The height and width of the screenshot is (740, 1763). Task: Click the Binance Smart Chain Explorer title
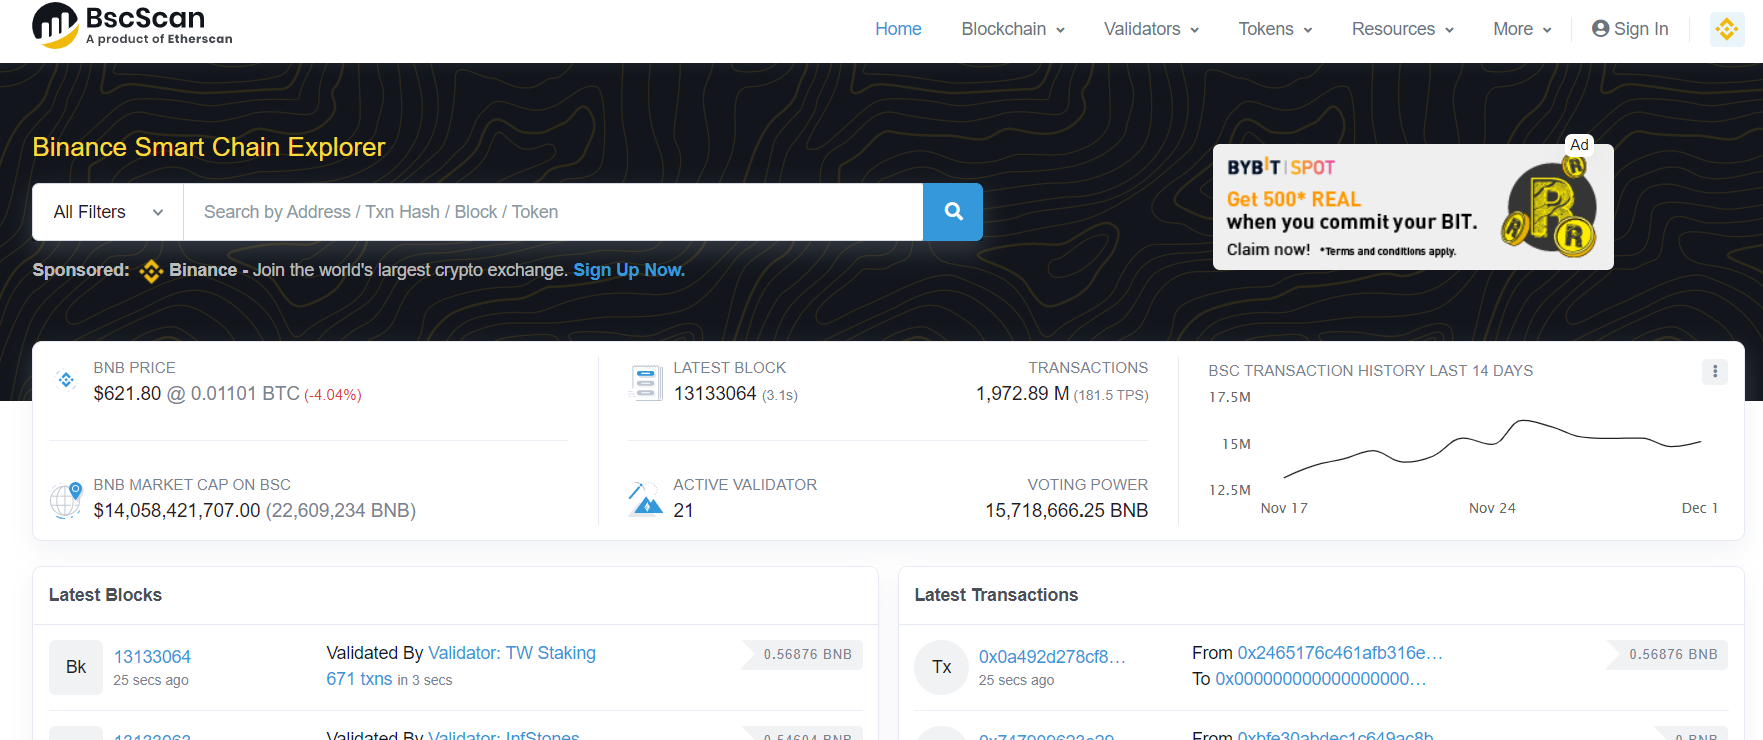pos(208,147)
